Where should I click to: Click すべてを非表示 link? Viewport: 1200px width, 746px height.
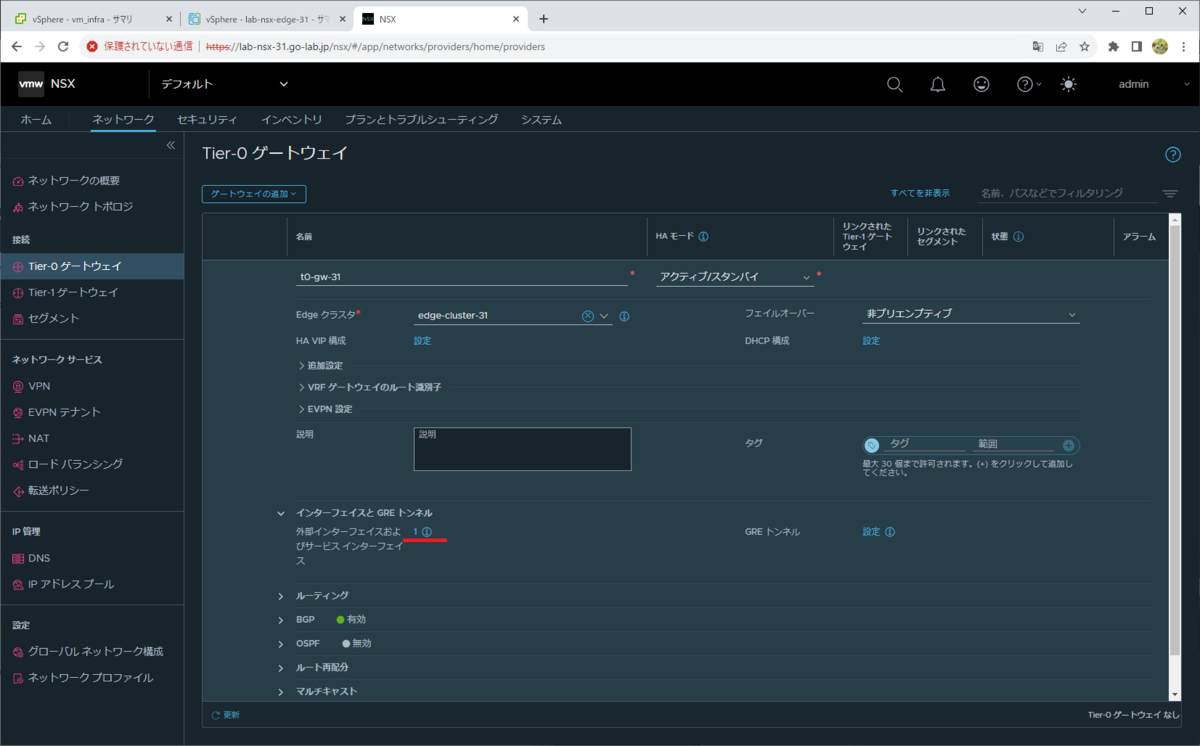(x=920, y=193)
